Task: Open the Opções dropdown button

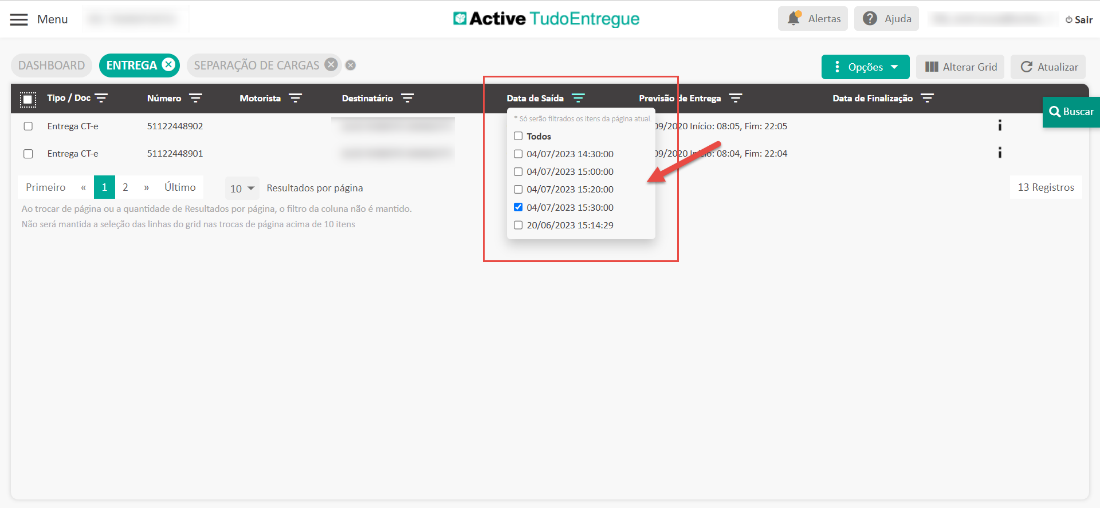Action: [x=866, y=67]
